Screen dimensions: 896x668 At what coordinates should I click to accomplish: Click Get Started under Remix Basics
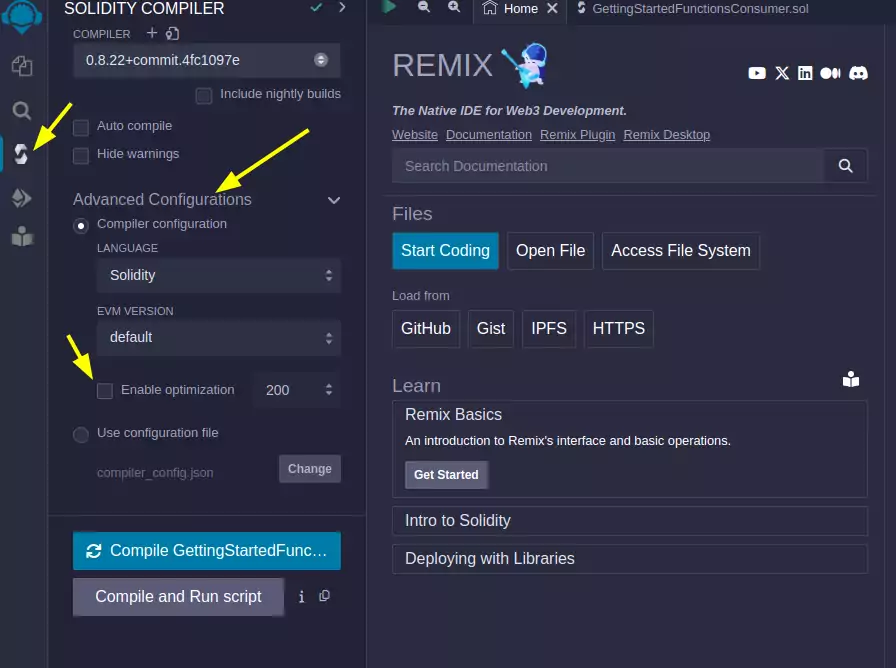tap(446, 475)
